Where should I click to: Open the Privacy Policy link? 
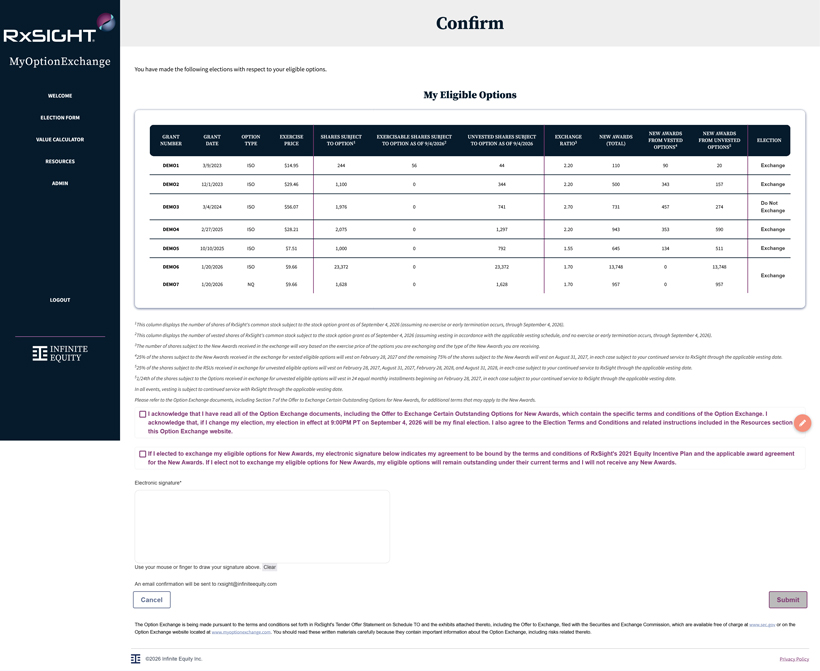[794, 659]
